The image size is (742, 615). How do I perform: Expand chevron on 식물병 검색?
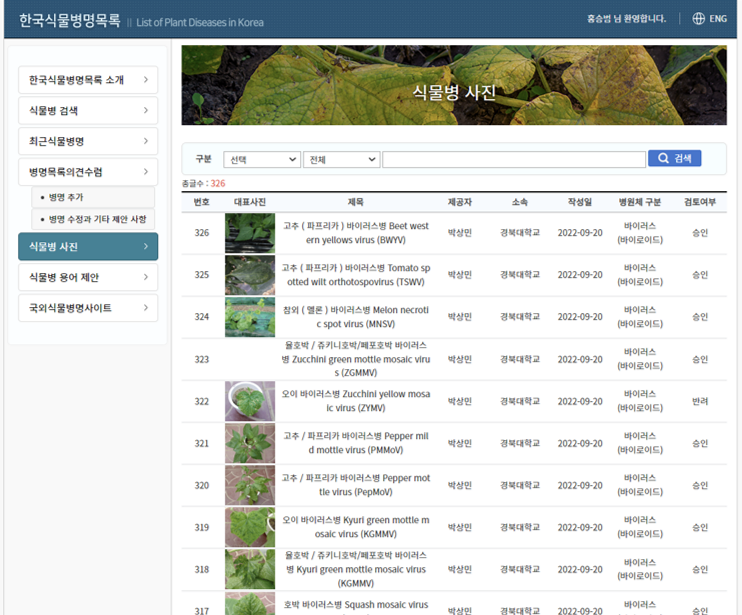146,110
